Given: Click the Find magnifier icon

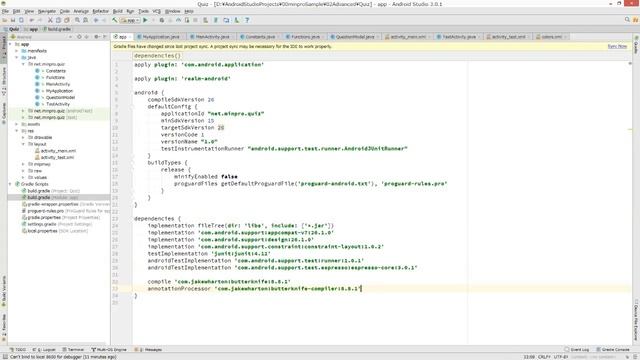Looking at the screenshot, I should [77, 20].
